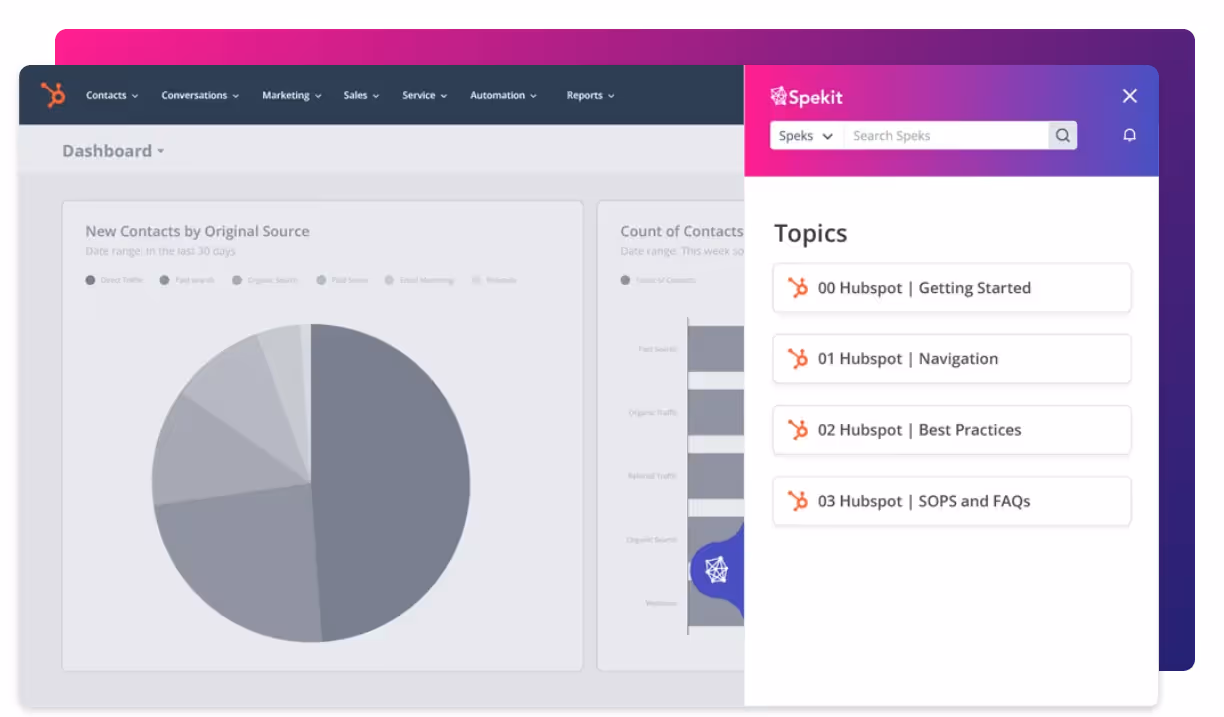Click the Count of Contacts chart title
Screen dimensions: 1224x717
coord(682,231)
